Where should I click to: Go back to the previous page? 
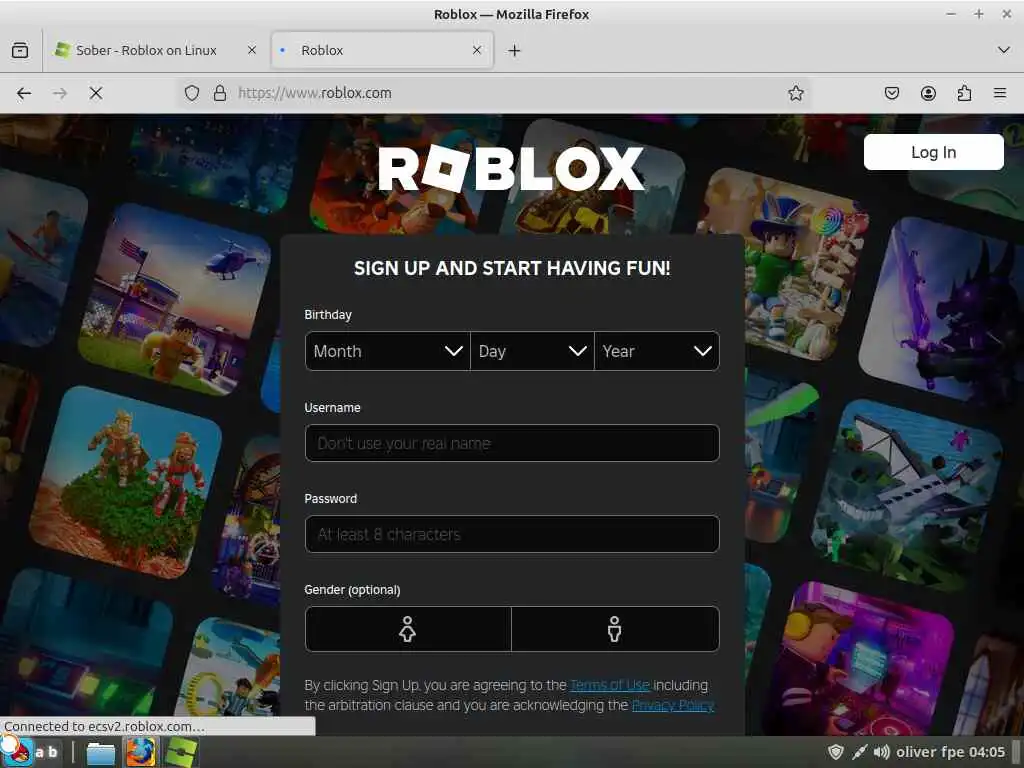coord(24,93)
